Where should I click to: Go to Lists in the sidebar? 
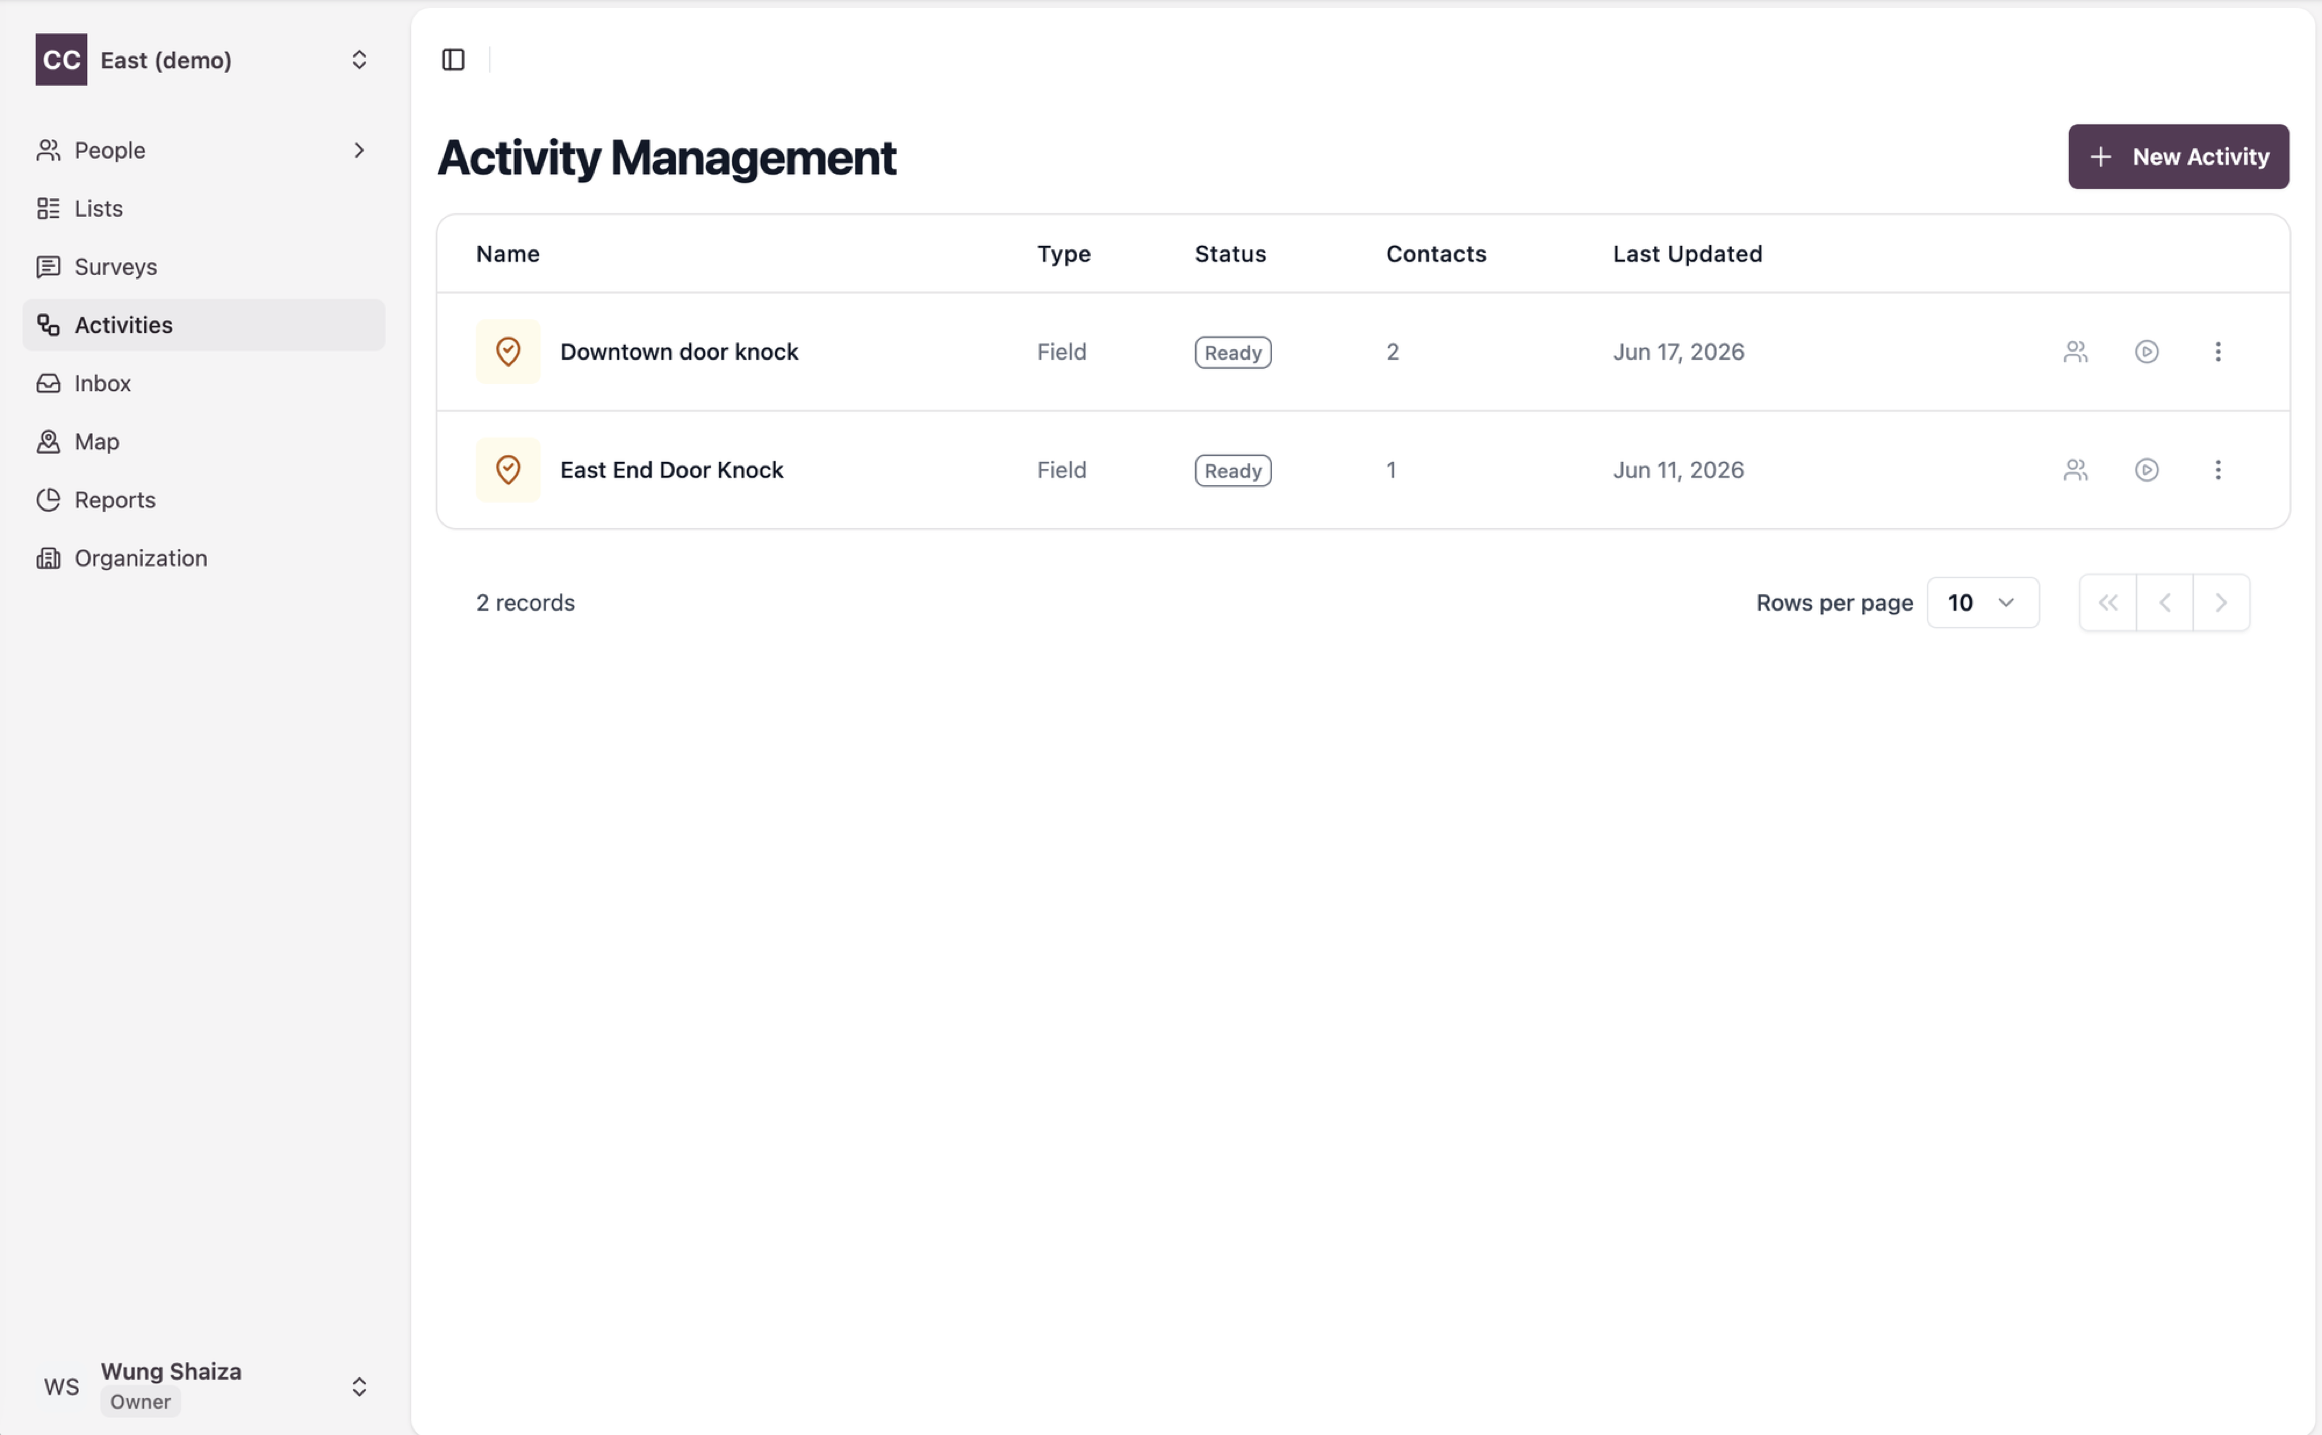point(204,208)
